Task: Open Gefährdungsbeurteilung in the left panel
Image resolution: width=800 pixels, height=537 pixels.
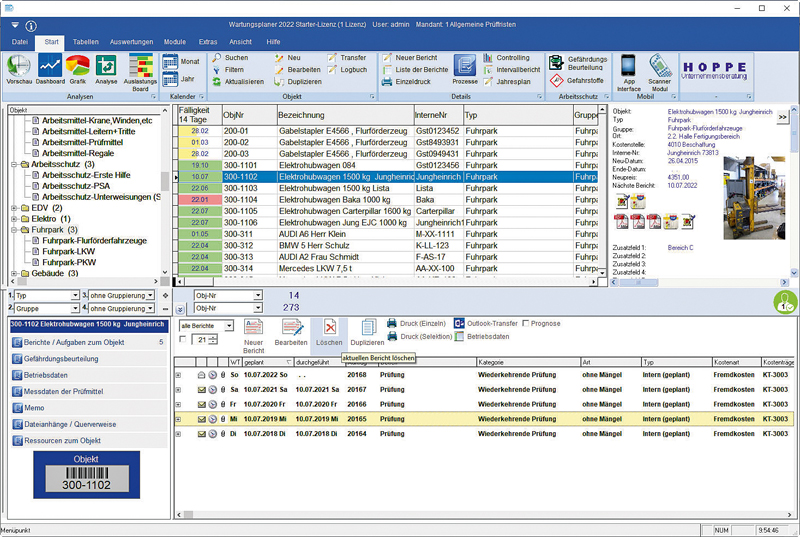Action: click(x=60, y=358)
